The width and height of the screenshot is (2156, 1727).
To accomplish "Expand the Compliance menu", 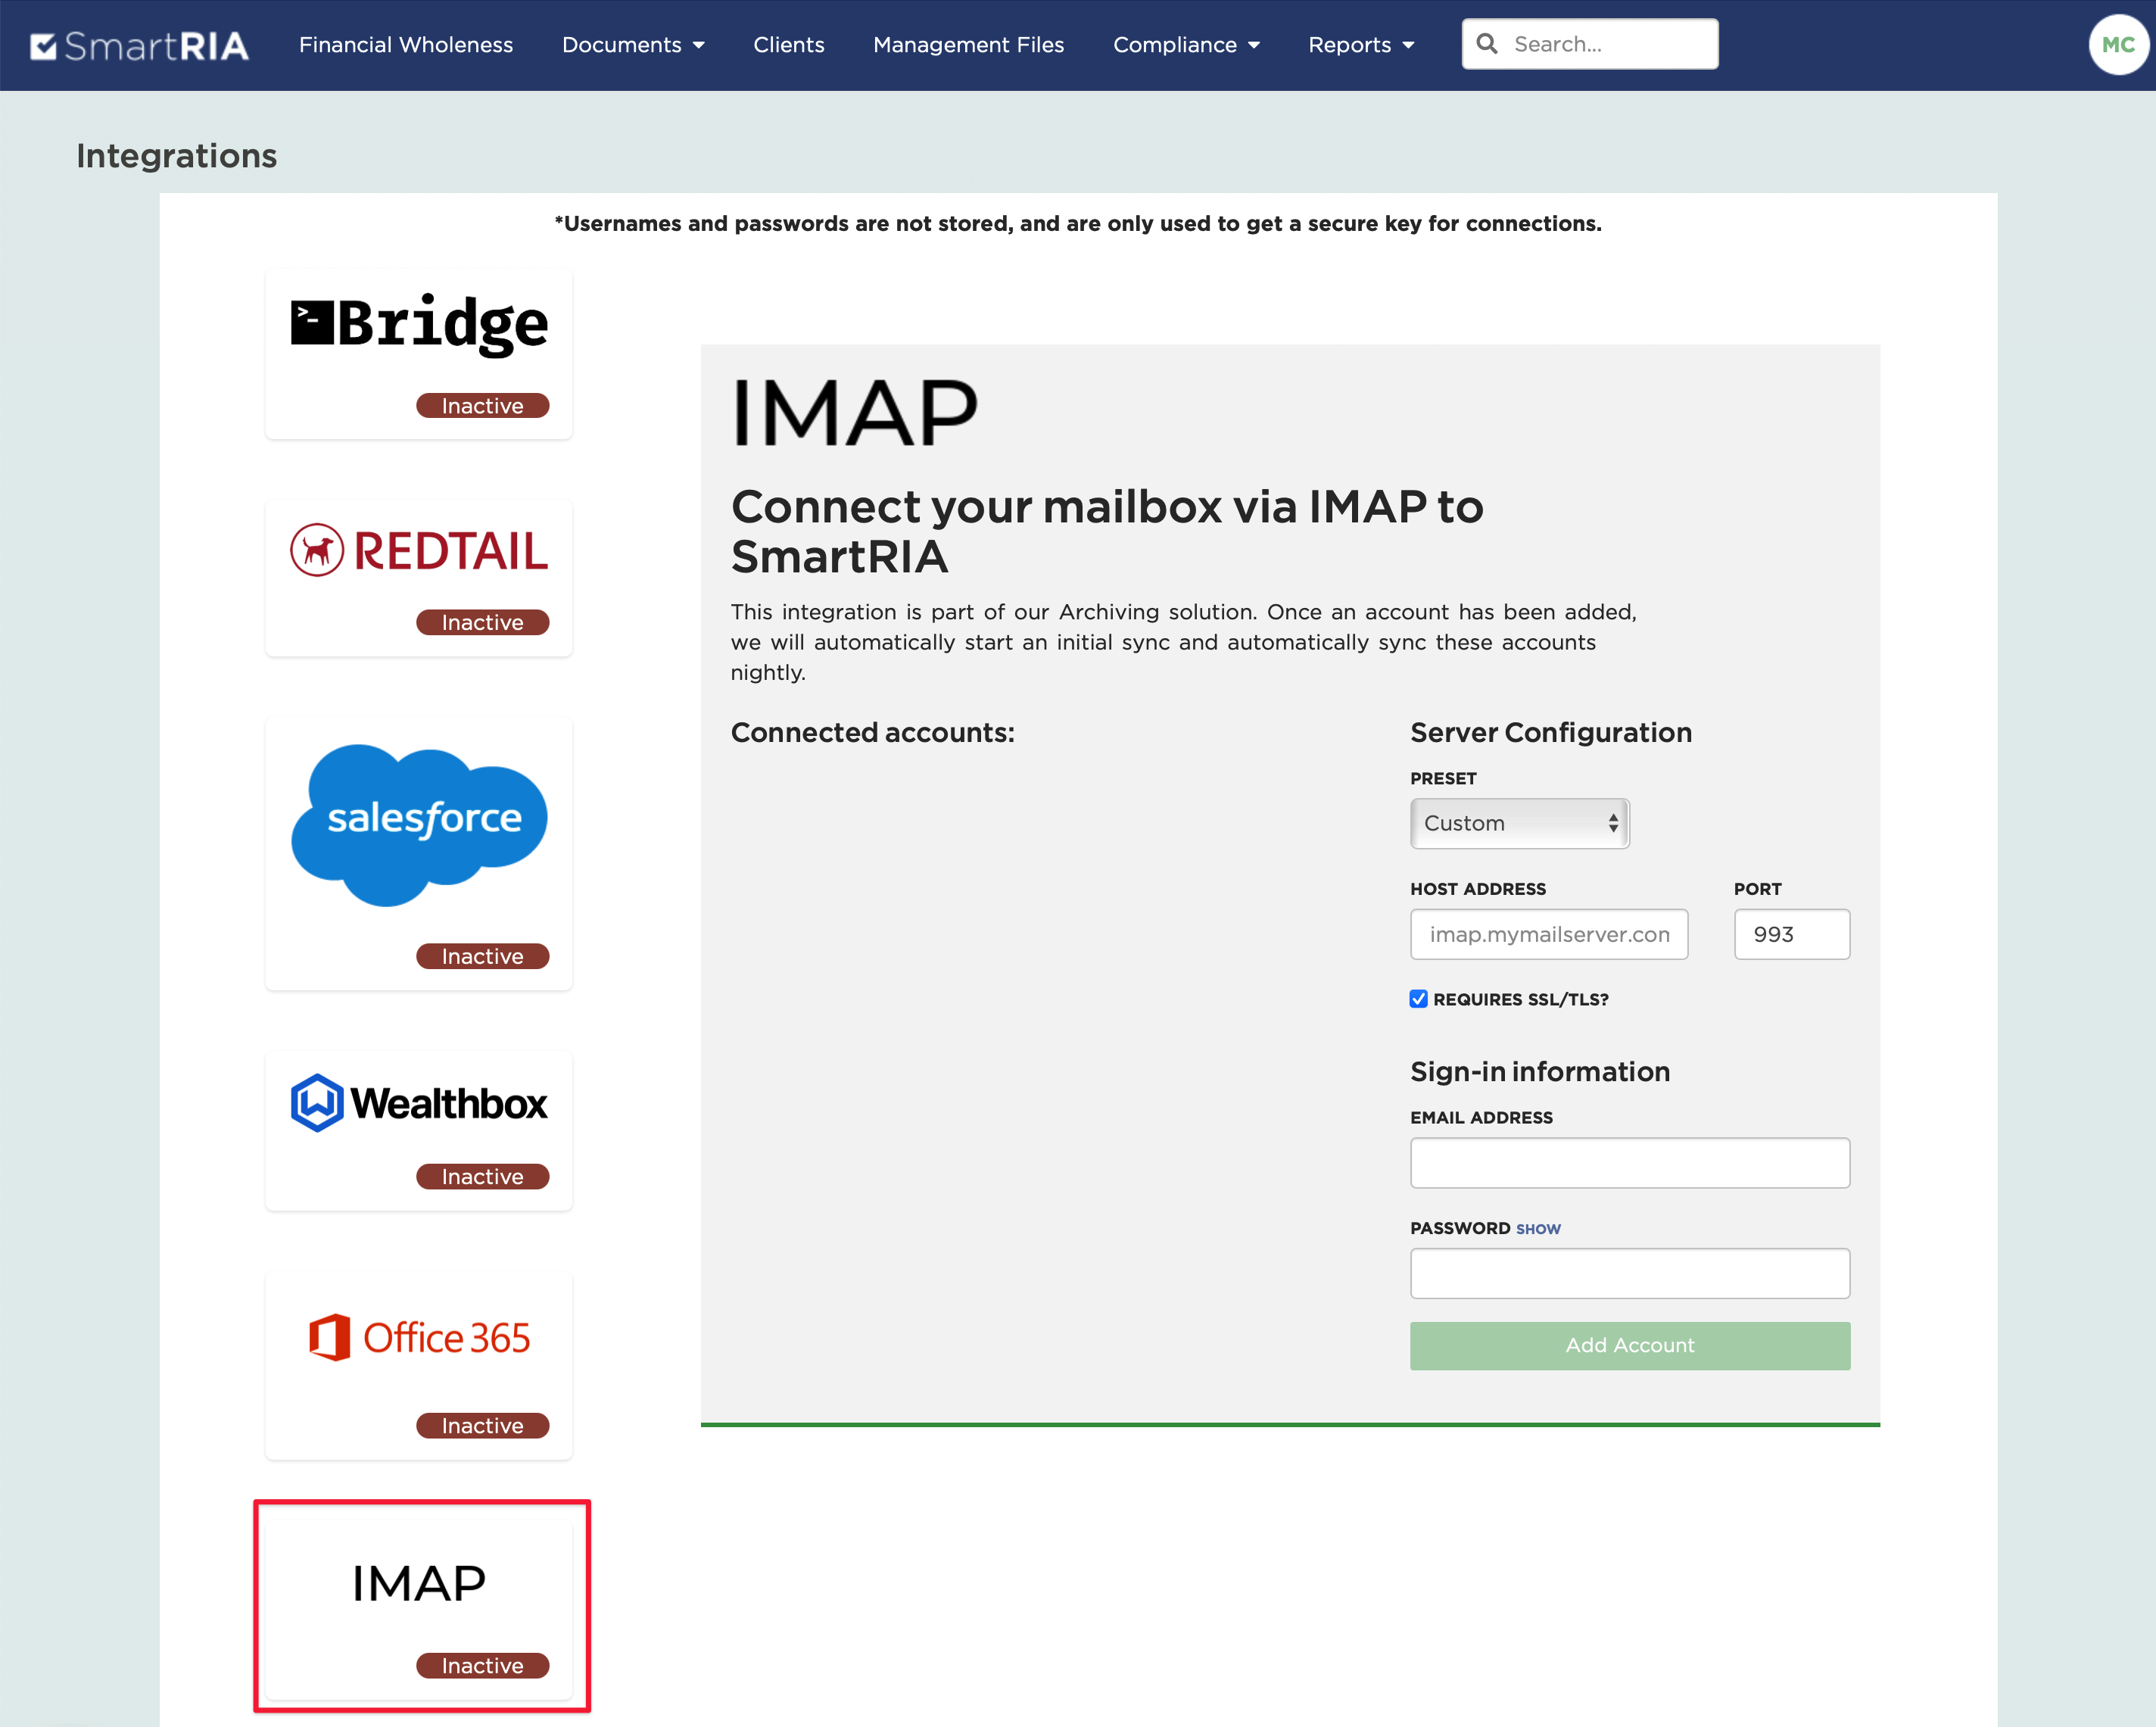I will pos(1186,45).
